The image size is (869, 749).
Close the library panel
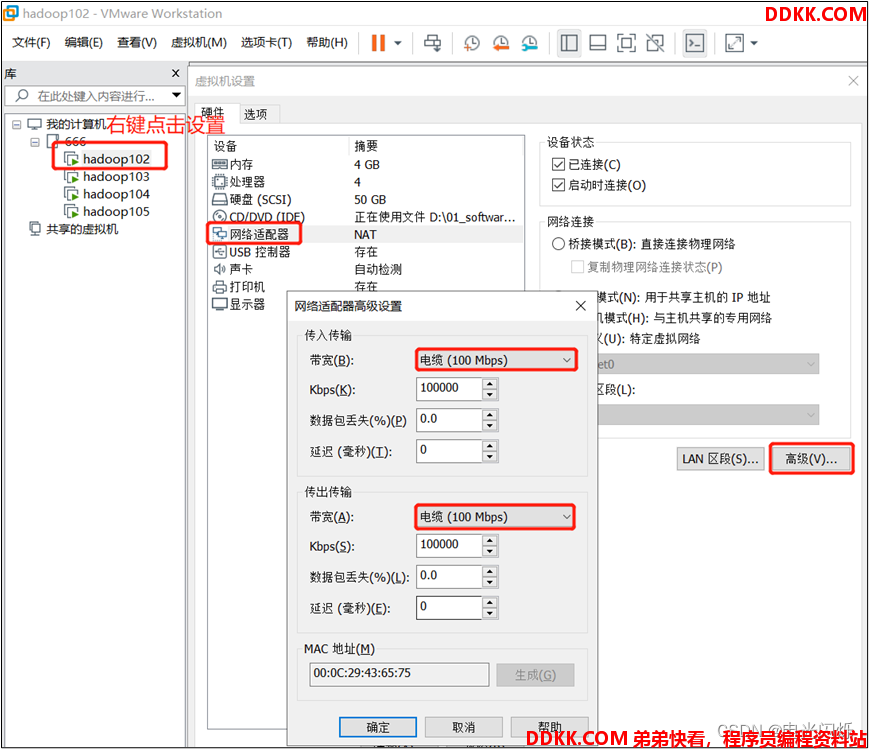(x=176, y=73)
